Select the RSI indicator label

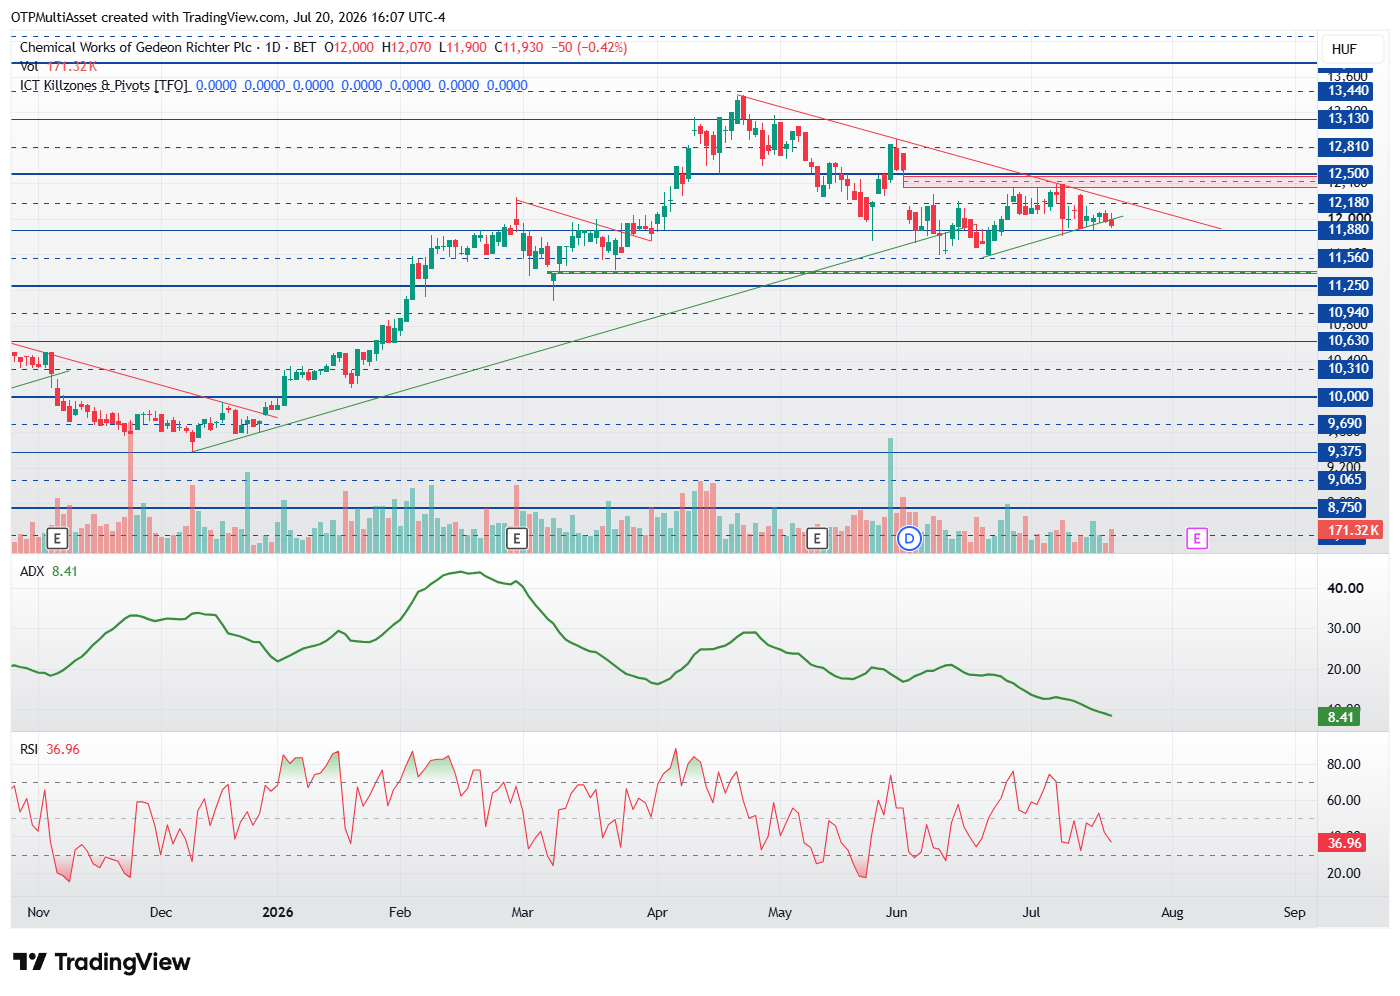(29, 749)
